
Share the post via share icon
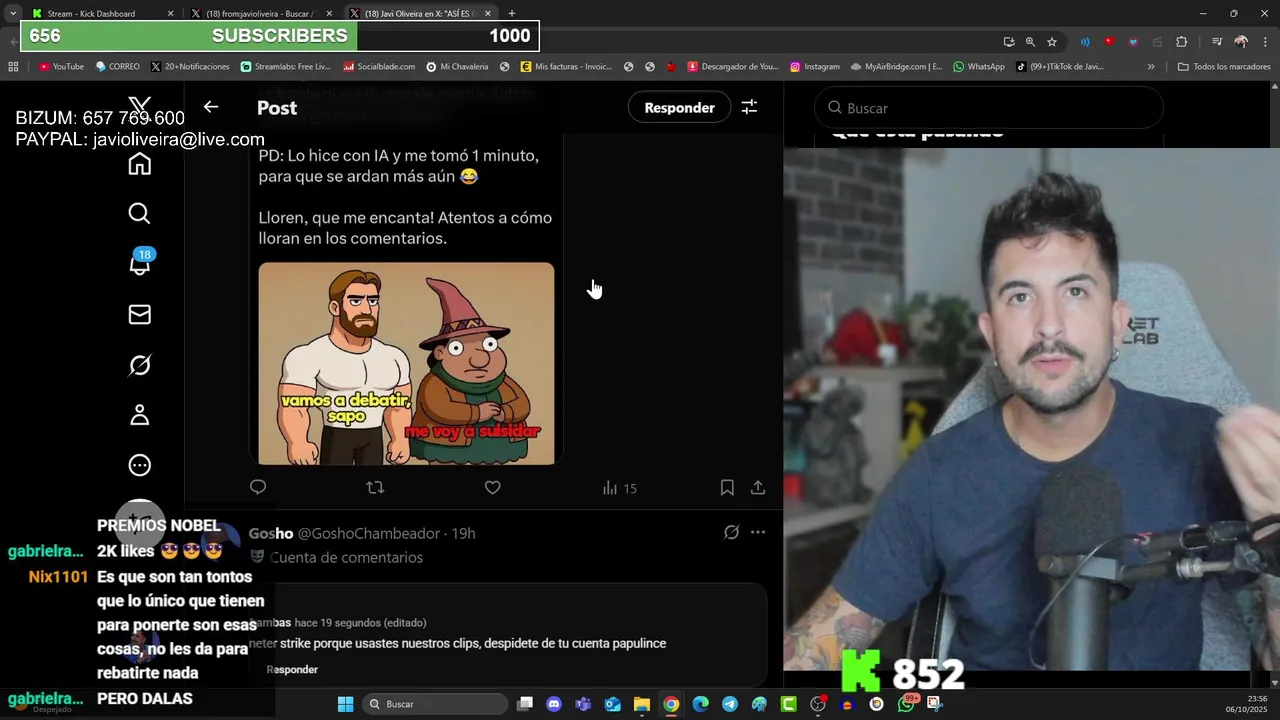click(x=758, y=487)
